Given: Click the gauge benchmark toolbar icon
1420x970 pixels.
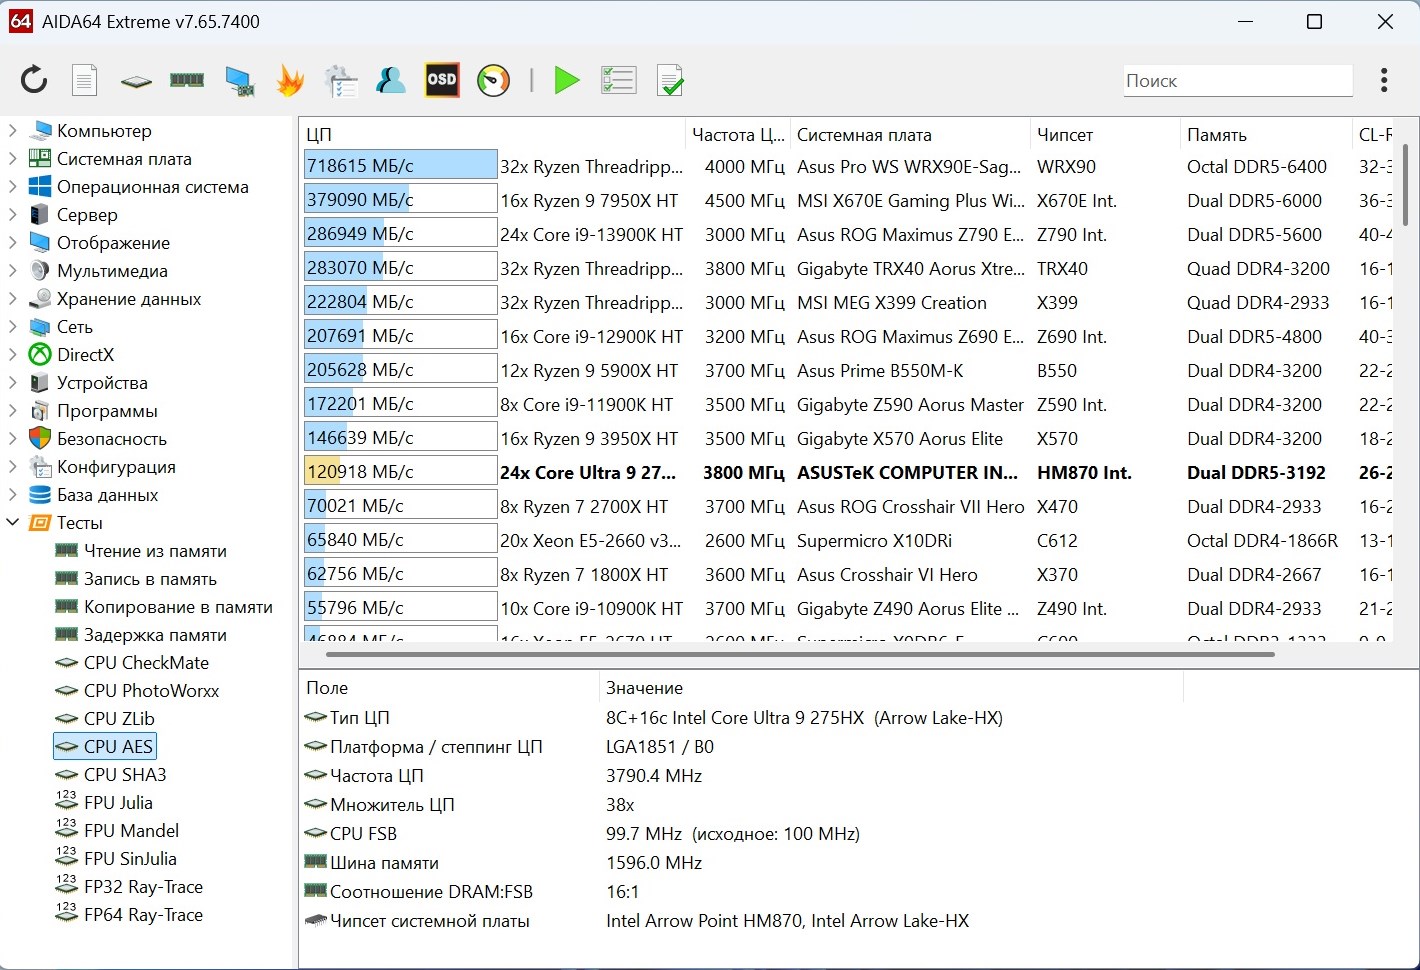Looking at the screenshot, I should click(493, 80).
